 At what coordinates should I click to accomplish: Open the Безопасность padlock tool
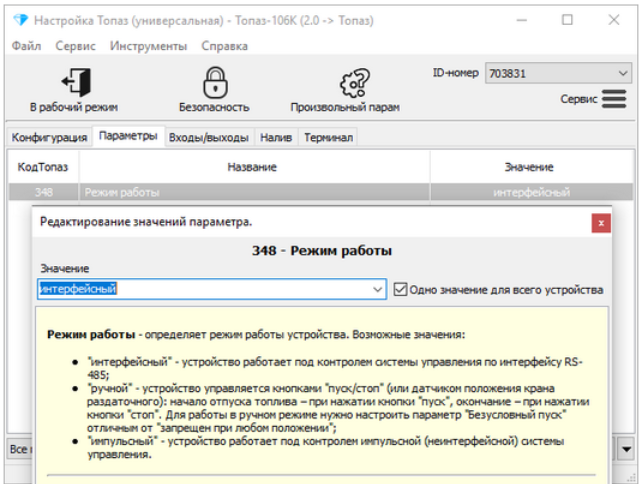215,82
